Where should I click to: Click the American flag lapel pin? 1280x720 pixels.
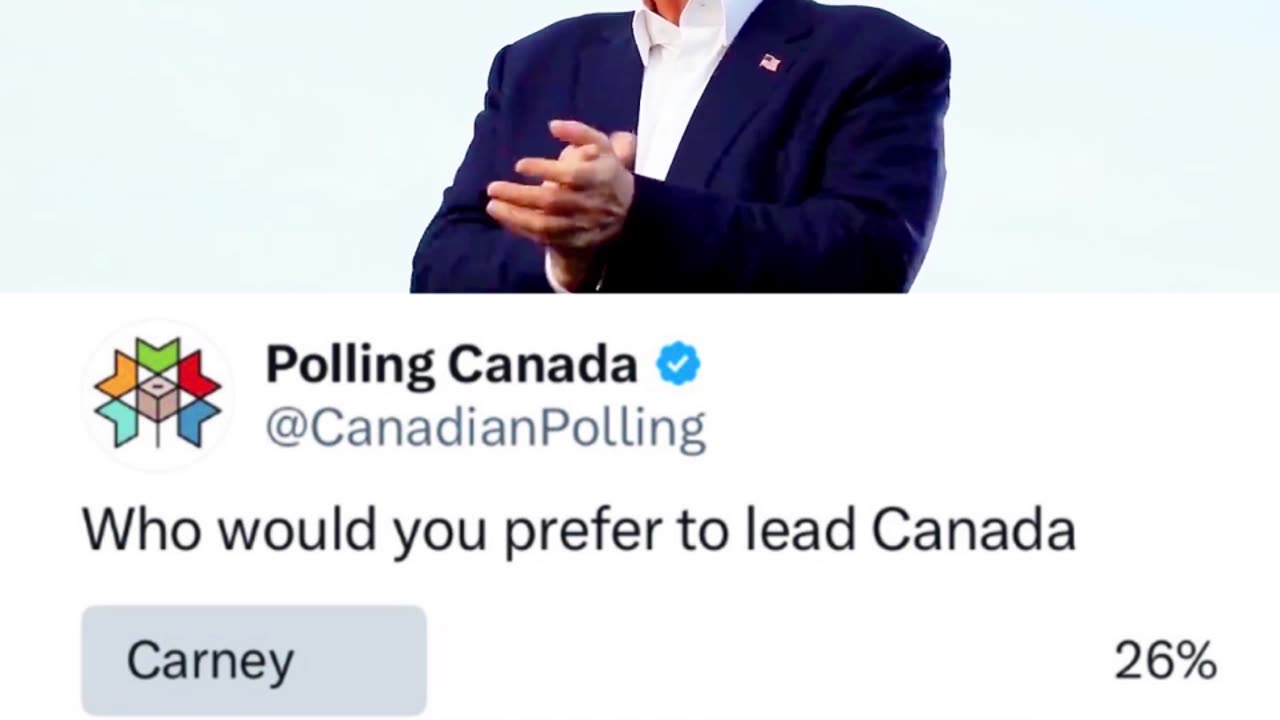point(769,63)
